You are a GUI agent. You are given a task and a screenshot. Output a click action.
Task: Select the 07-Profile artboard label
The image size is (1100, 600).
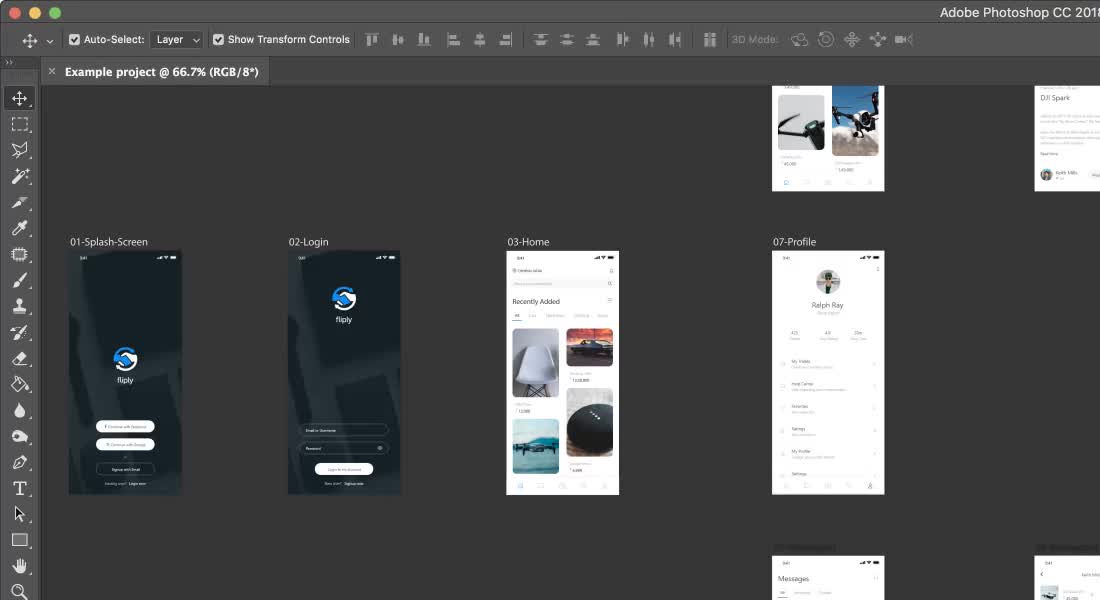793,242
